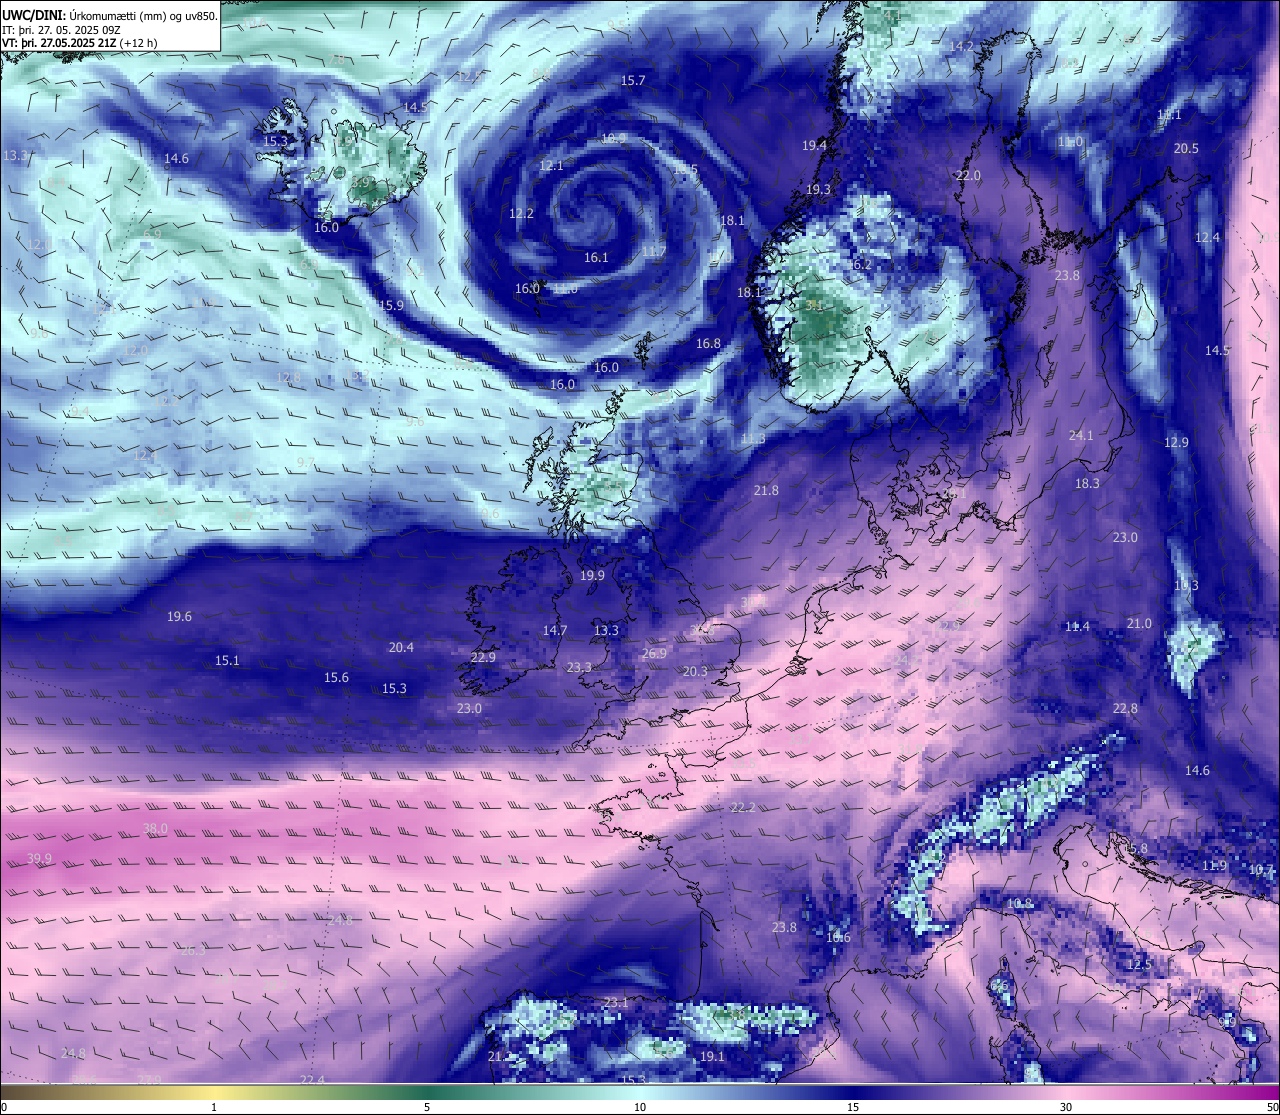Click the 22.9 value over western Ireland
This screenshot has height=1115, width=1280.
pyautogui.click(x=483, y=657)
